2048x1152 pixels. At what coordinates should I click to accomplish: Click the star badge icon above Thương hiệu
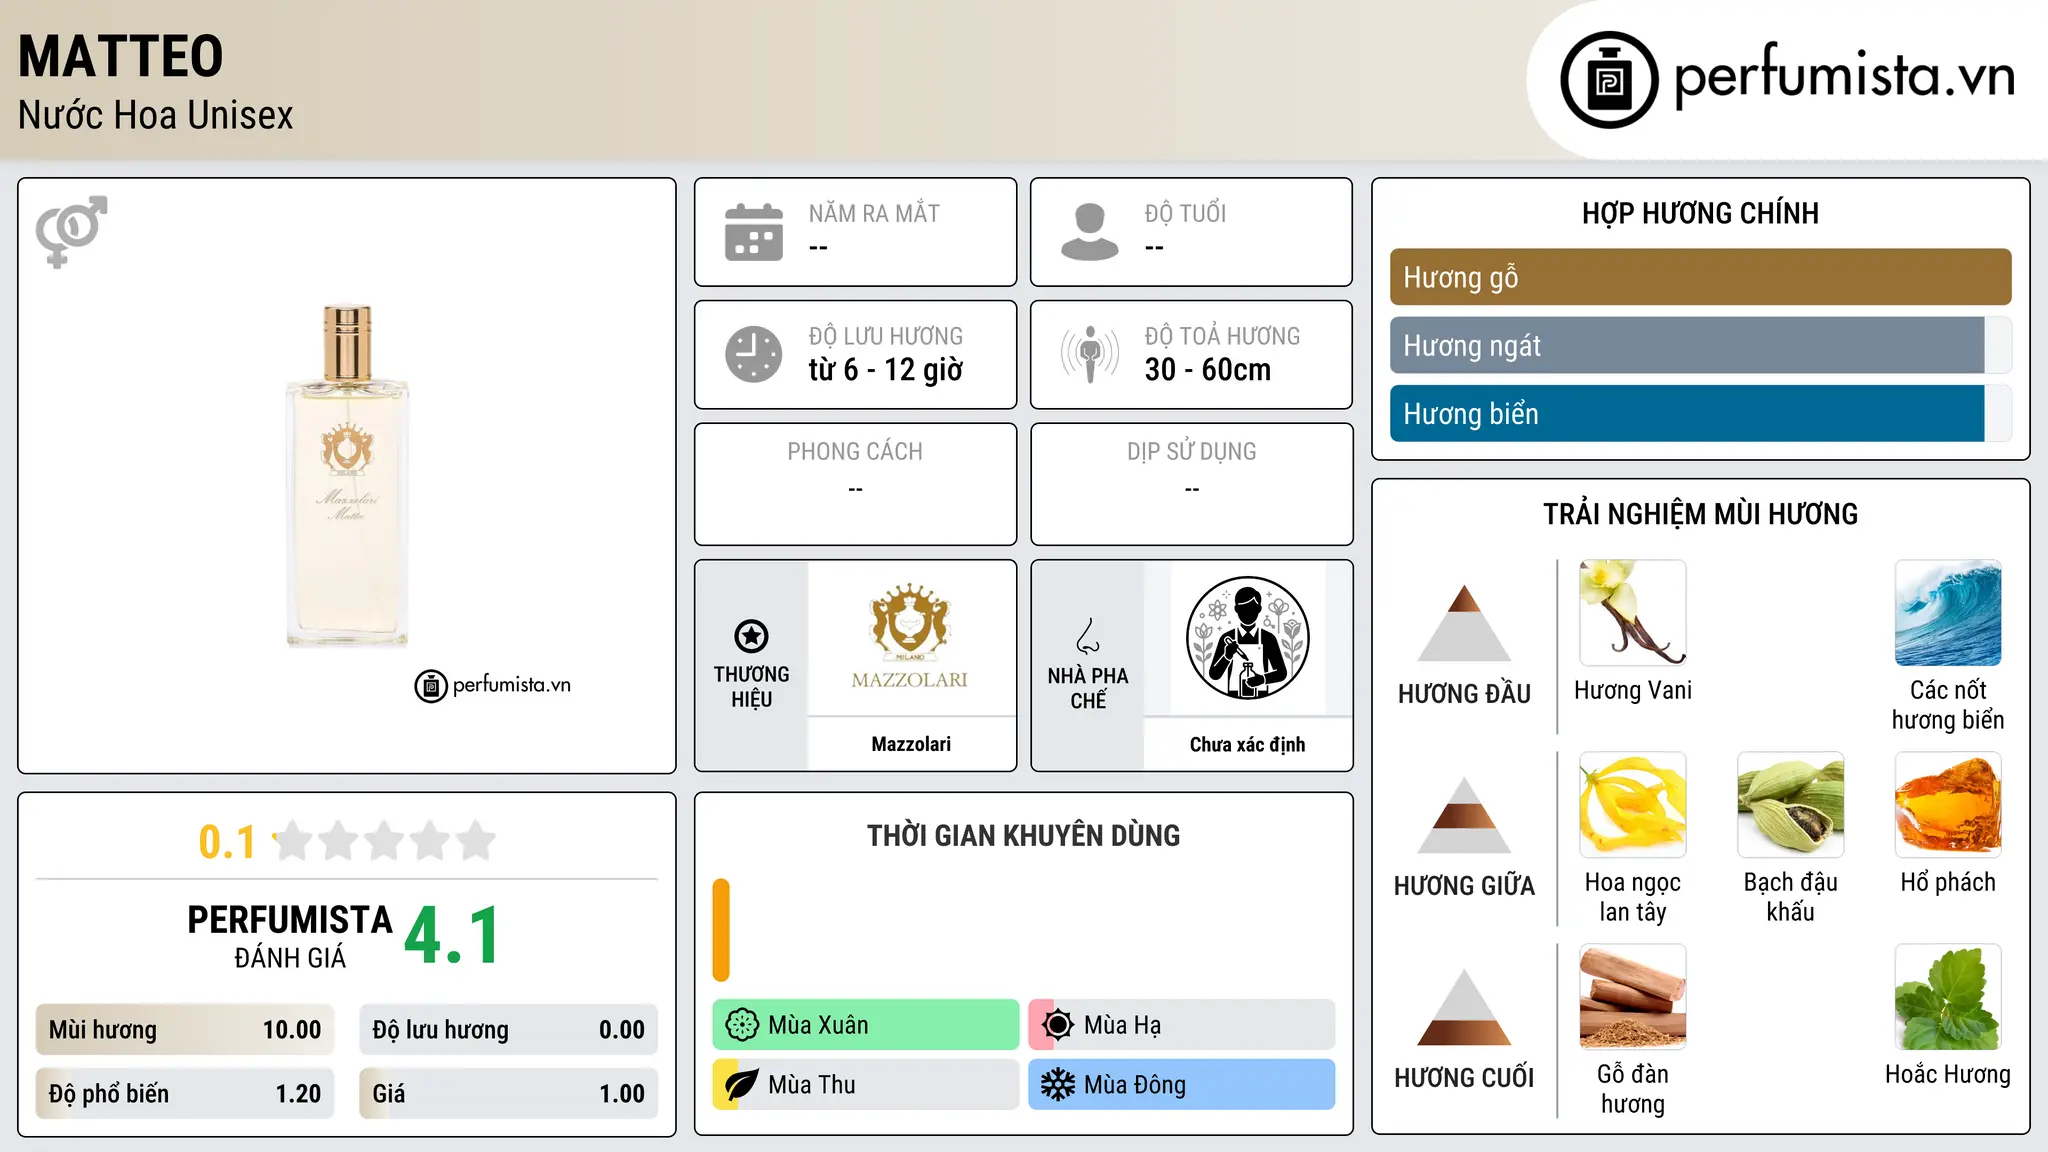pos(751,636)
